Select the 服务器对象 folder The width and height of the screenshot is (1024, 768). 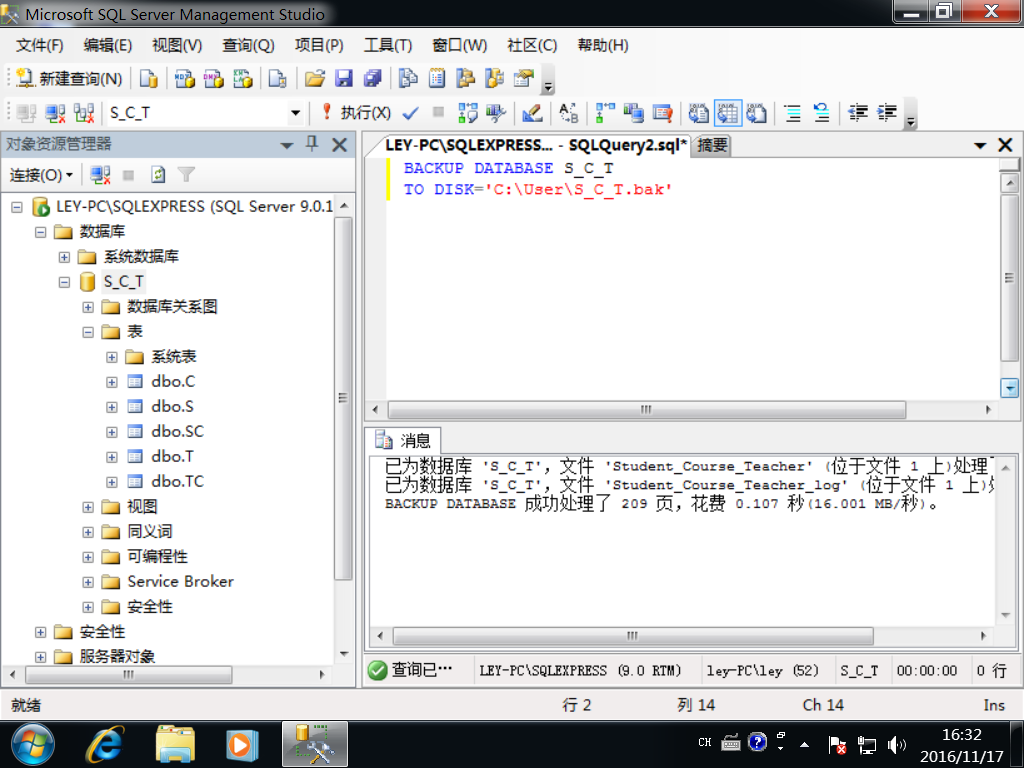point(118,656)
